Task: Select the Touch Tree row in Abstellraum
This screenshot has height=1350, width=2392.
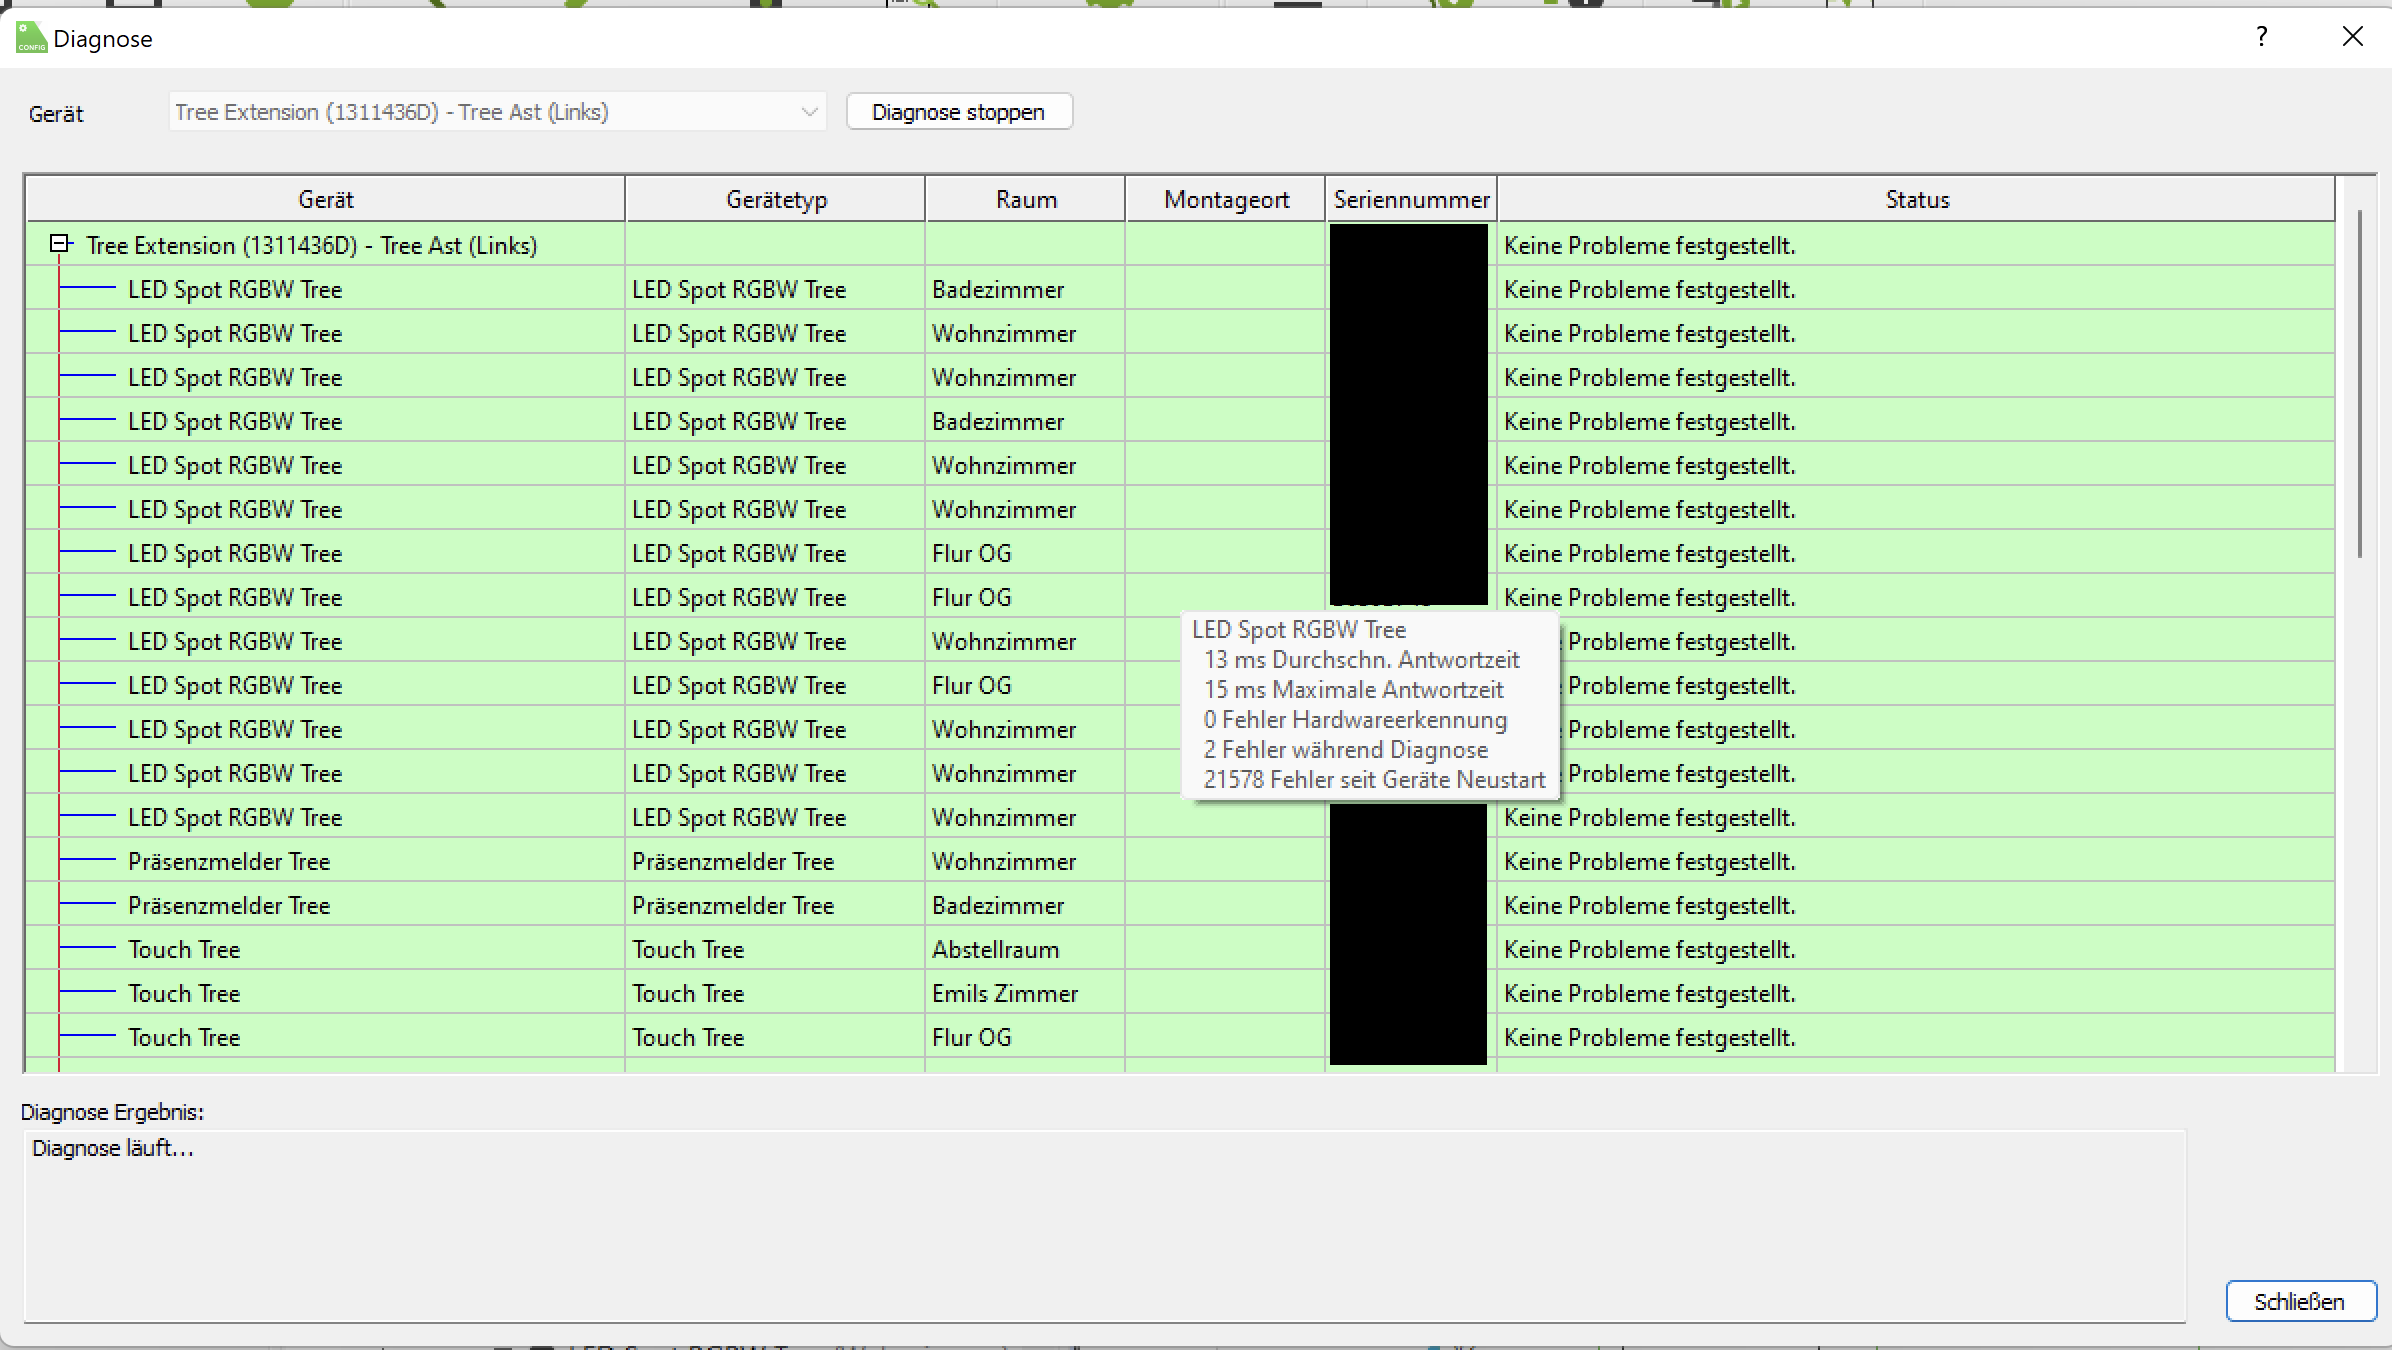Action: click(184, 949)
